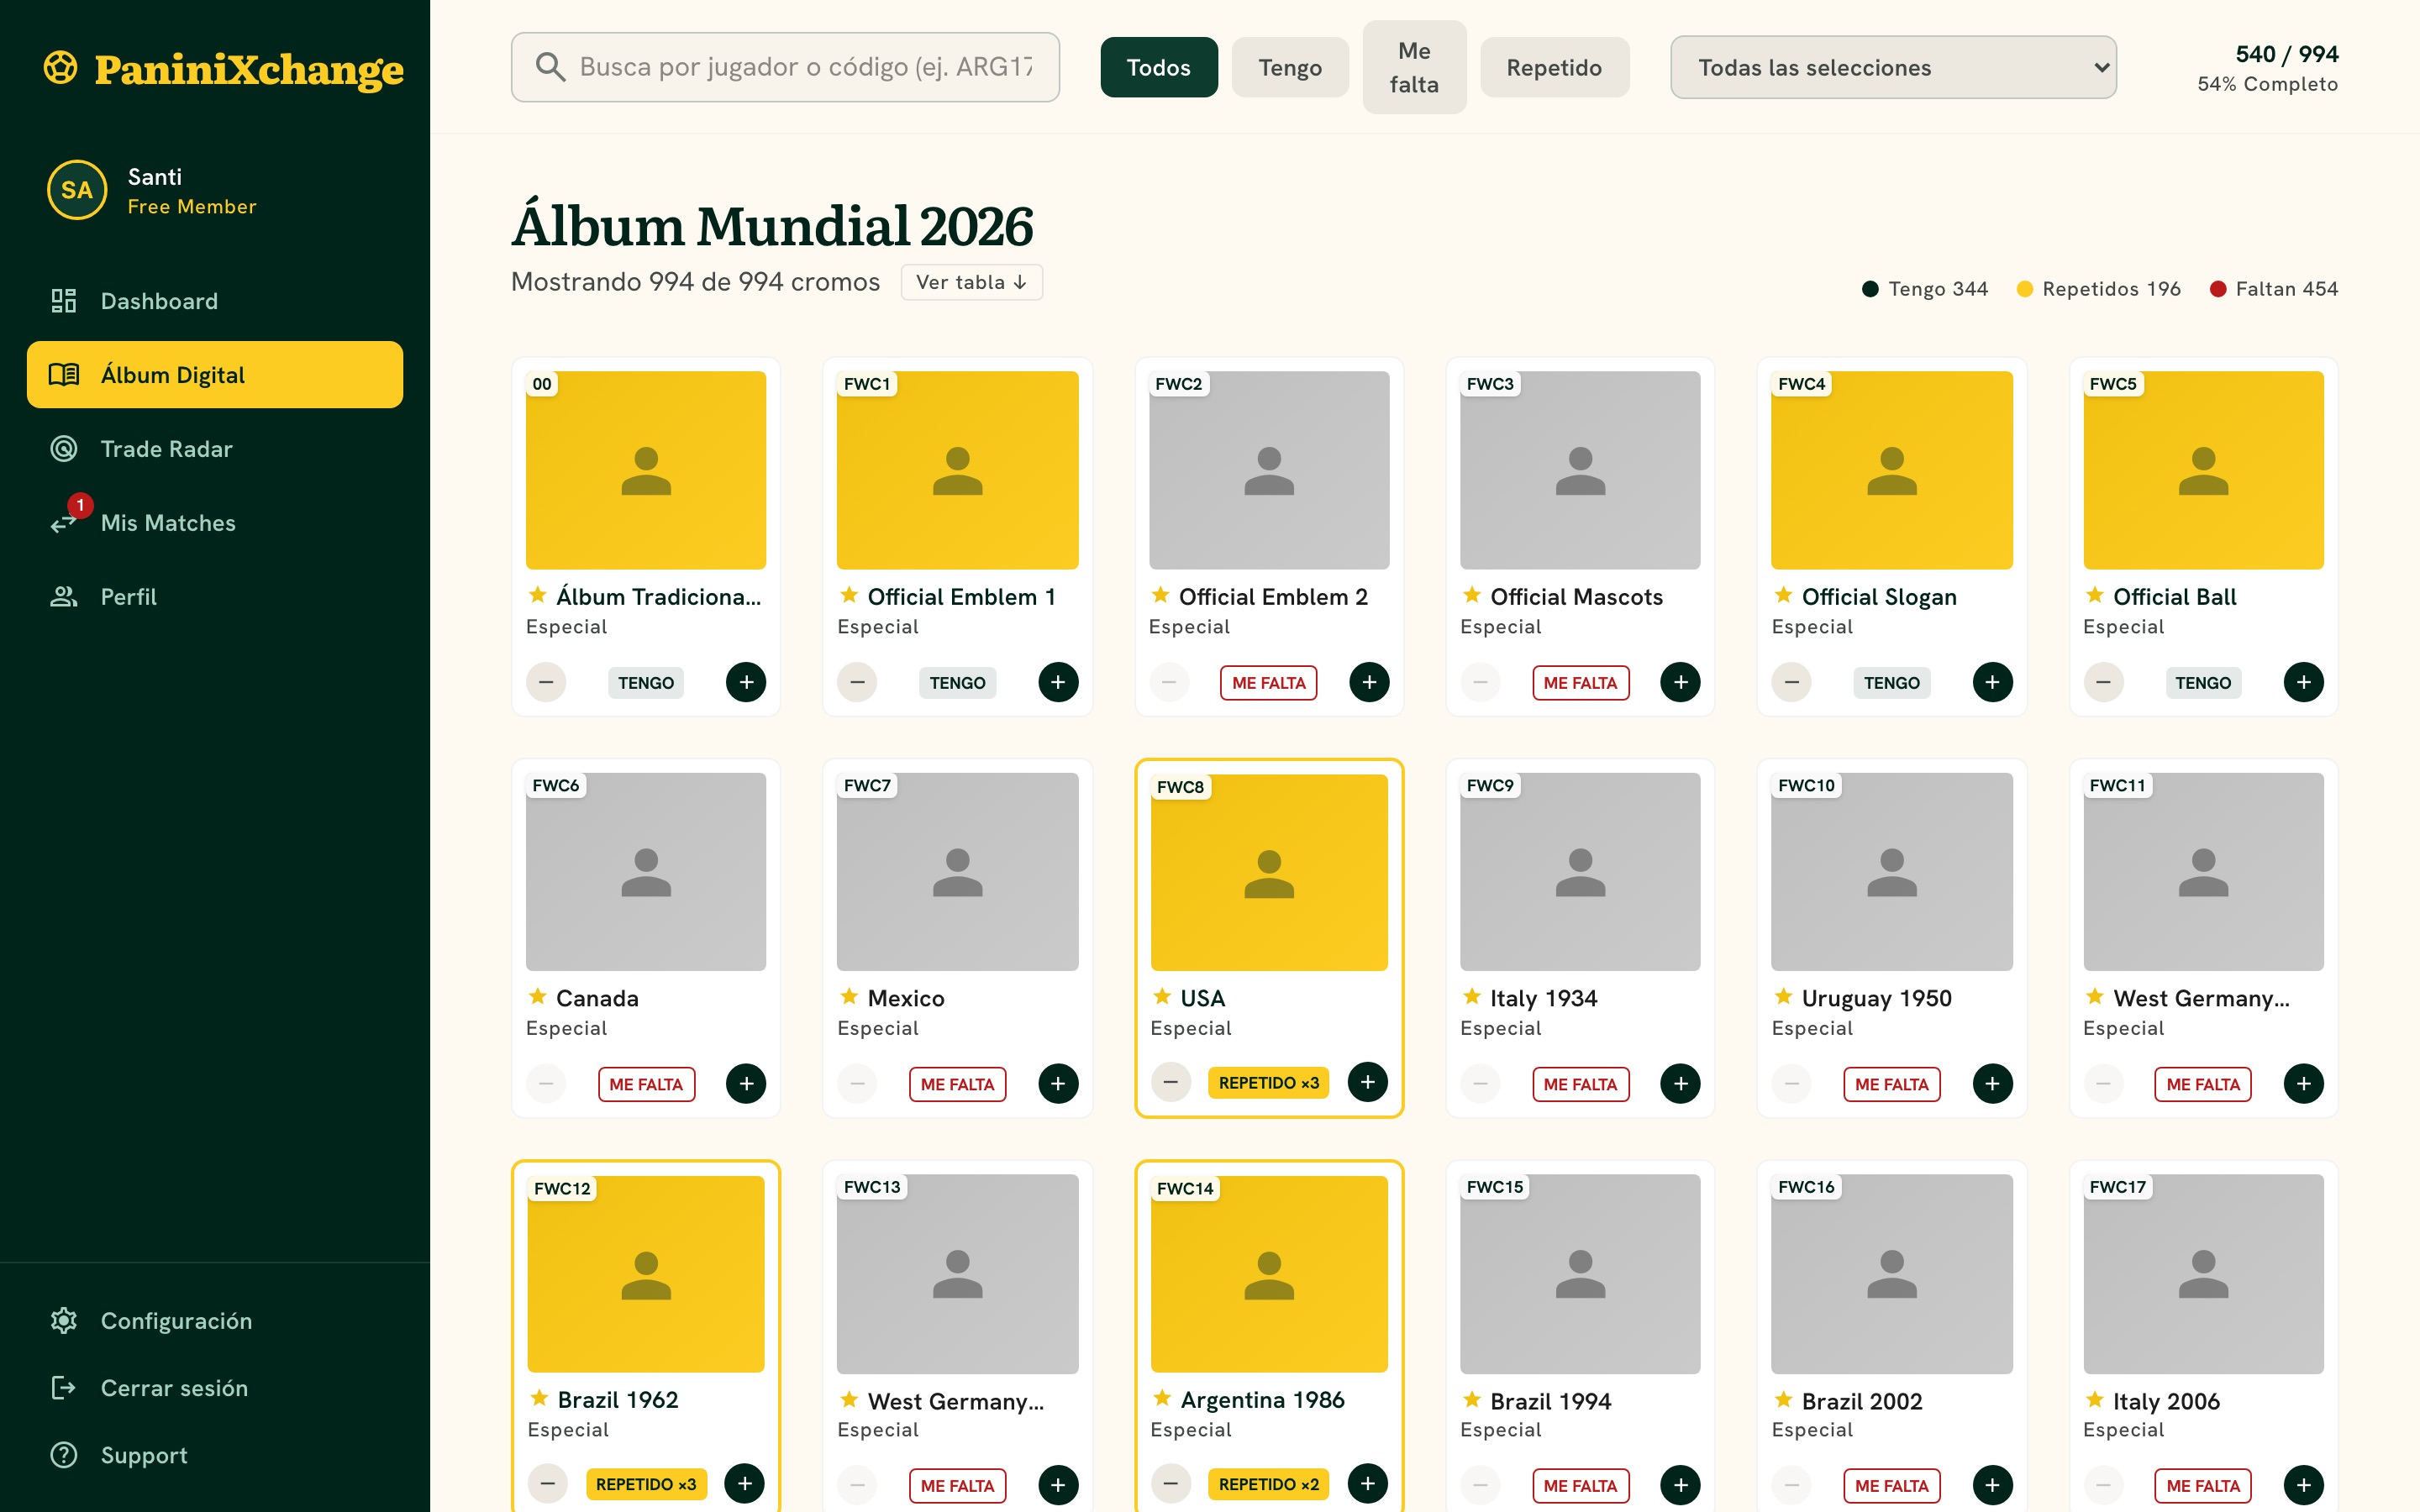Viewport: 2420px width, 1512px height.
Task: Open the FWC12 Brazil 1962 thumbnail
Action: coord(646,1274)
